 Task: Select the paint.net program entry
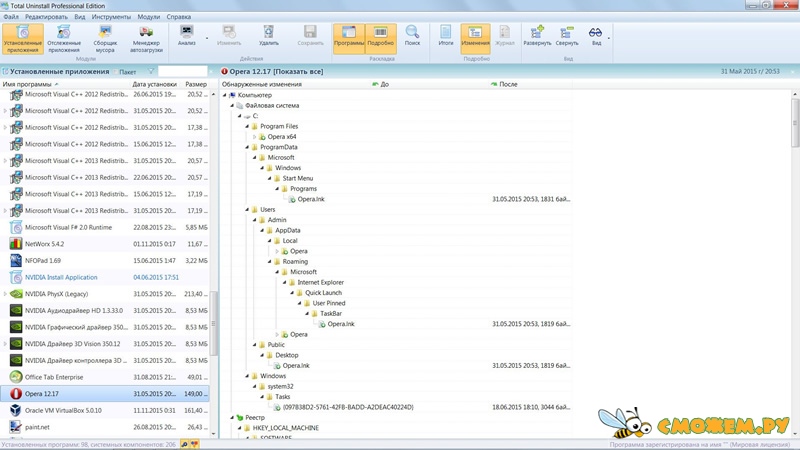coord(105,427)
